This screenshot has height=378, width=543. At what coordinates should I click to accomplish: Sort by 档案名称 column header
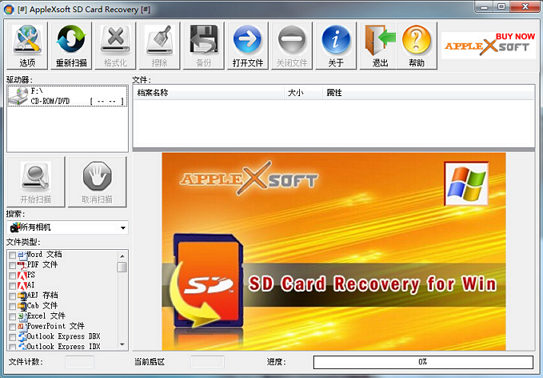pos(209,93)
